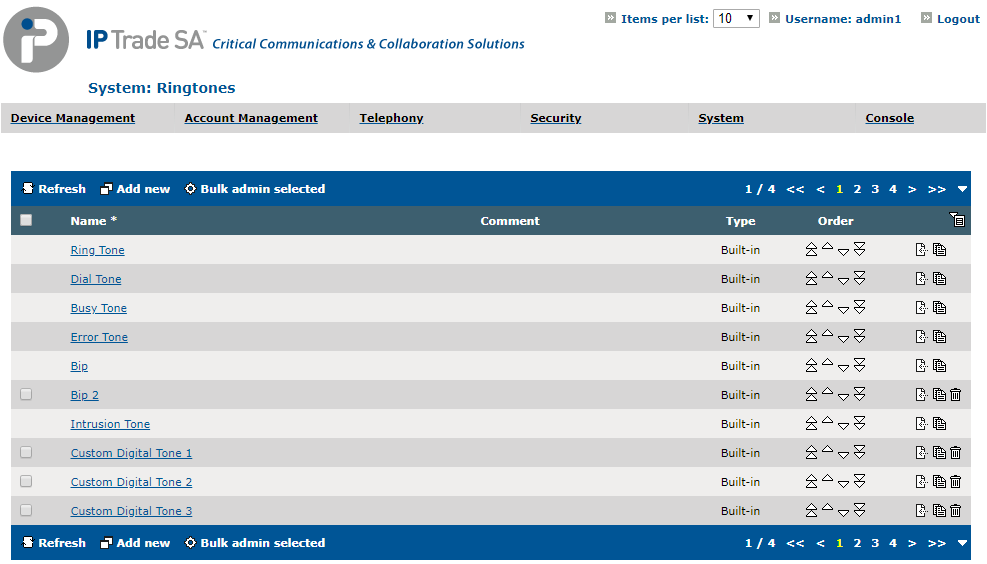Image resolution: width=987 pixels, height=564 pixels.
Task: Jump to first page using top << link
Action: [x=795, y=189]
